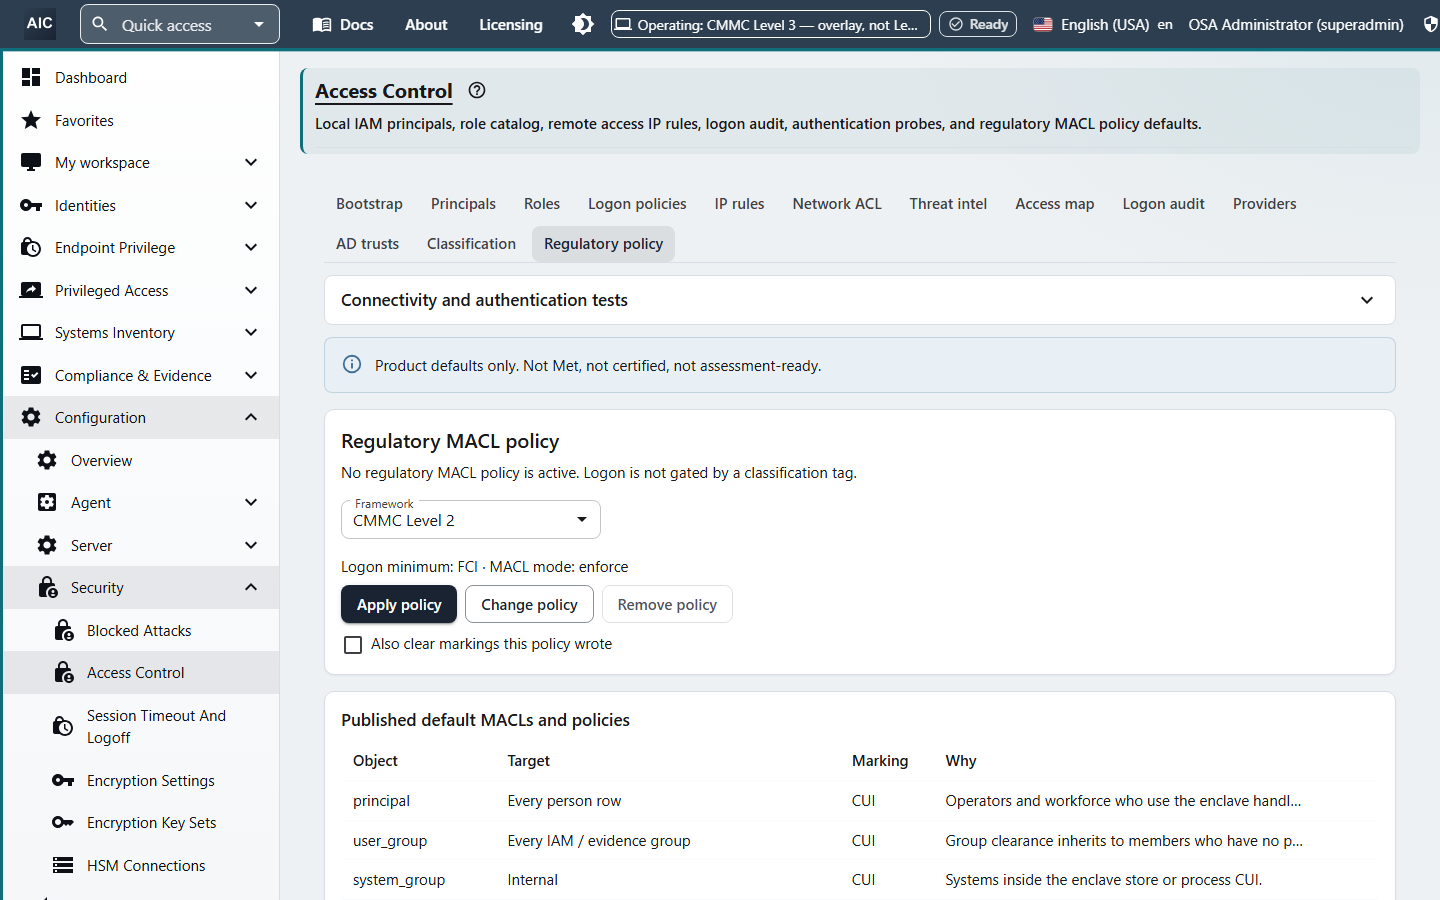Click the Operating CMMC Level 3 status box

click(771, 24)
